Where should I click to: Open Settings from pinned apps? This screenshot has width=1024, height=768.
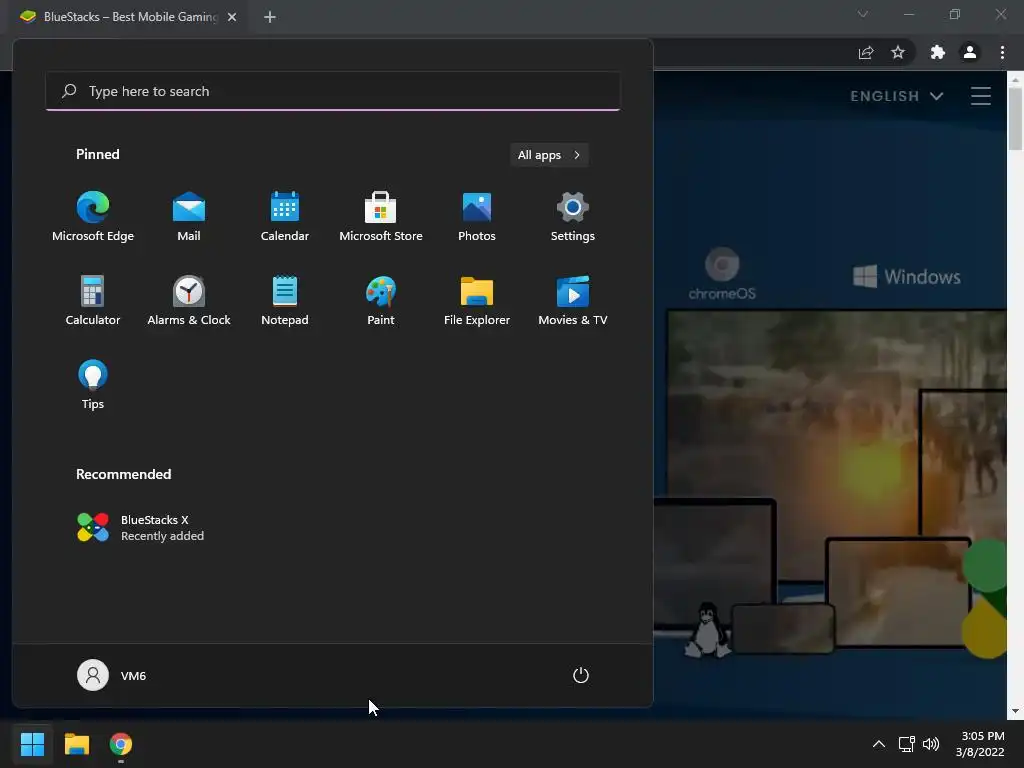pyautogui.click(x=573, y=217)
